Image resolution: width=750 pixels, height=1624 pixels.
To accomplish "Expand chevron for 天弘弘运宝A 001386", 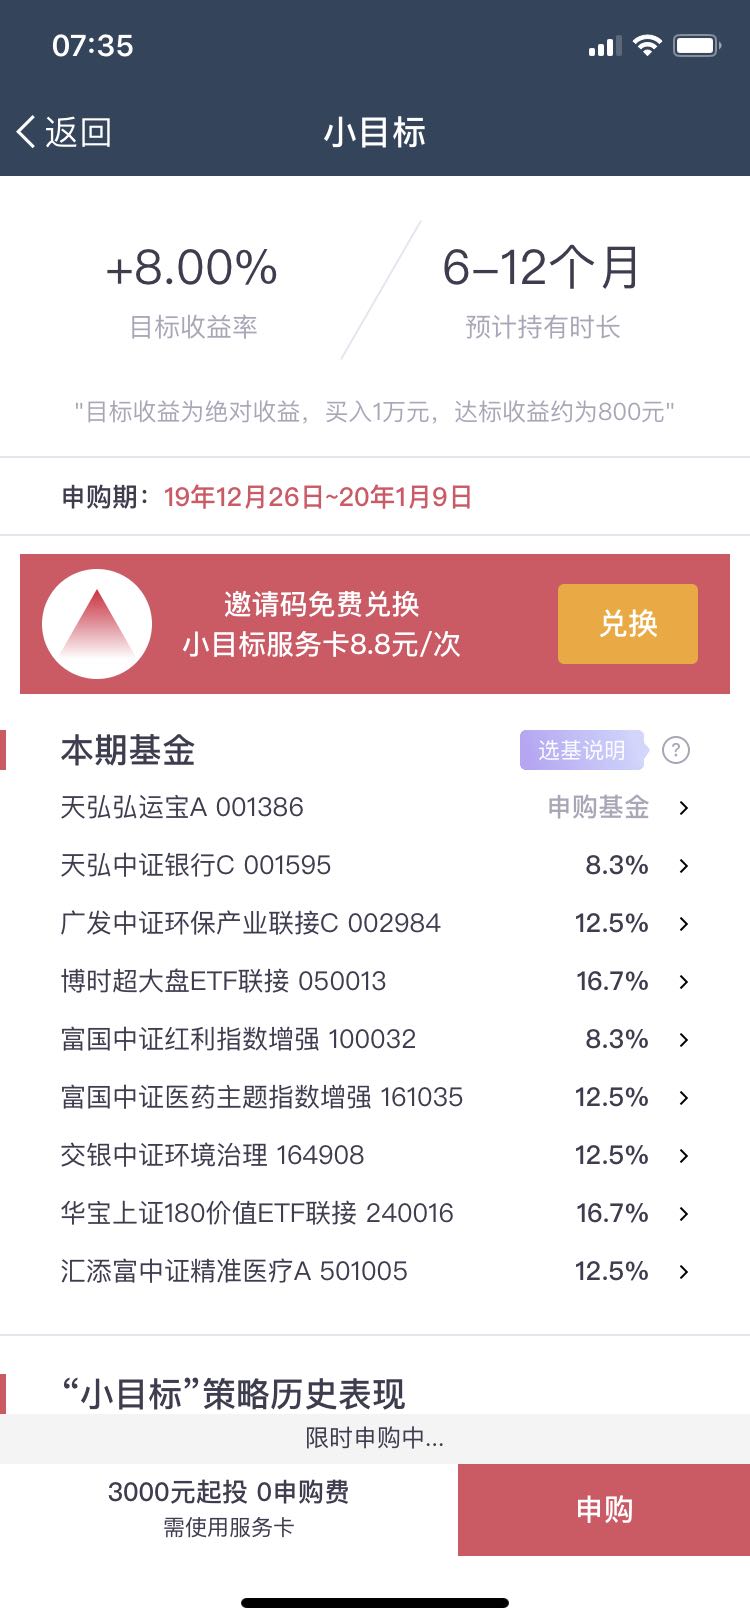I will 684,808.
